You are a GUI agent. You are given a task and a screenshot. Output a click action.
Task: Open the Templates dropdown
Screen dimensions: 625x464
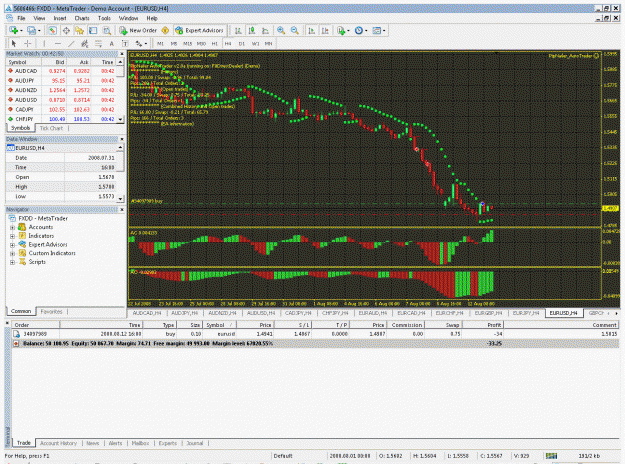(378, 30)
